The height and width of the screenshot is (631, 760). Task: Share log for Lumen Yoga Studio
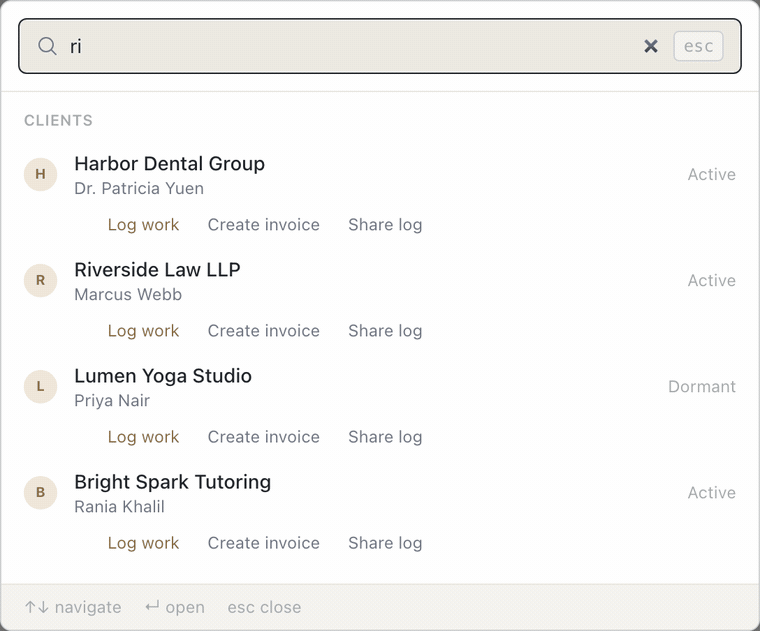pyautogui.click(x=385, y=437)
